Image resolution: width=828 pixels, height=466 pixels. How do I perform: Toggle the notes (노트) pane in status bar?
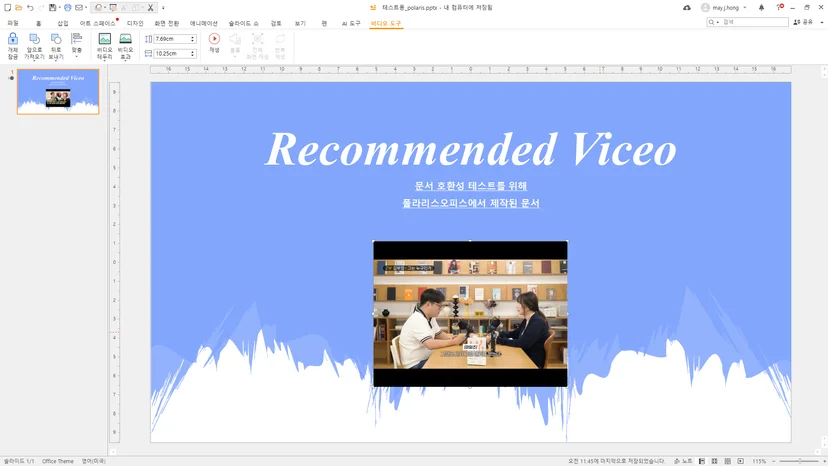683,461
